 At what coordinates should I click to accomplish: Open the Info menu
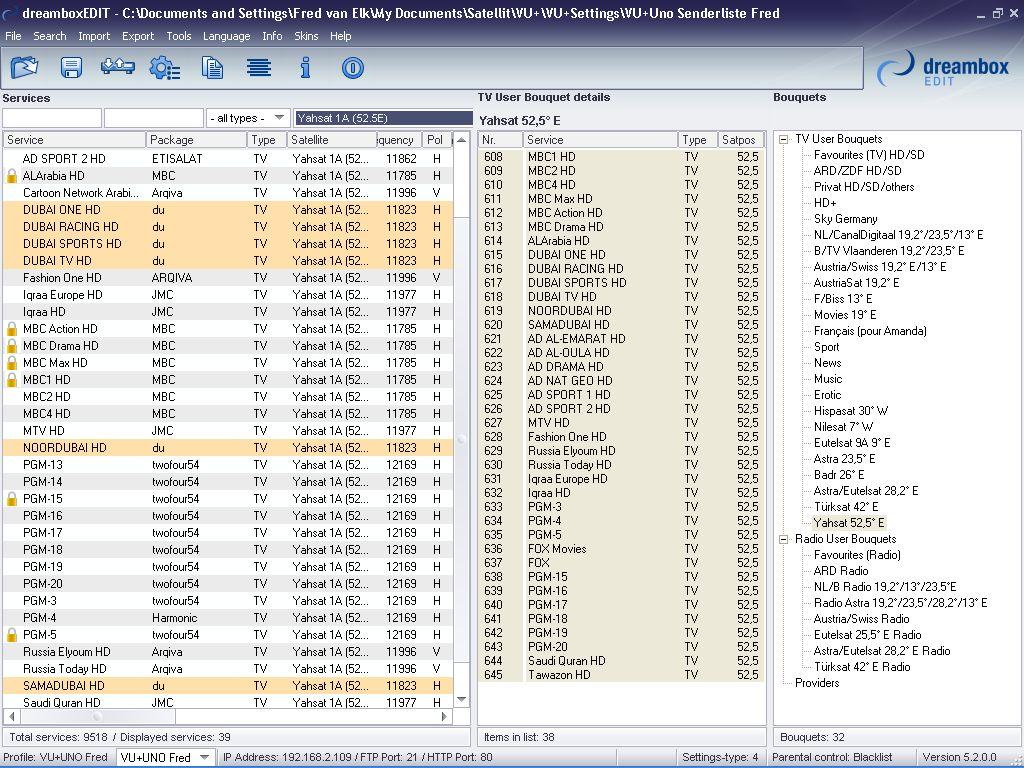pos(272,36)
